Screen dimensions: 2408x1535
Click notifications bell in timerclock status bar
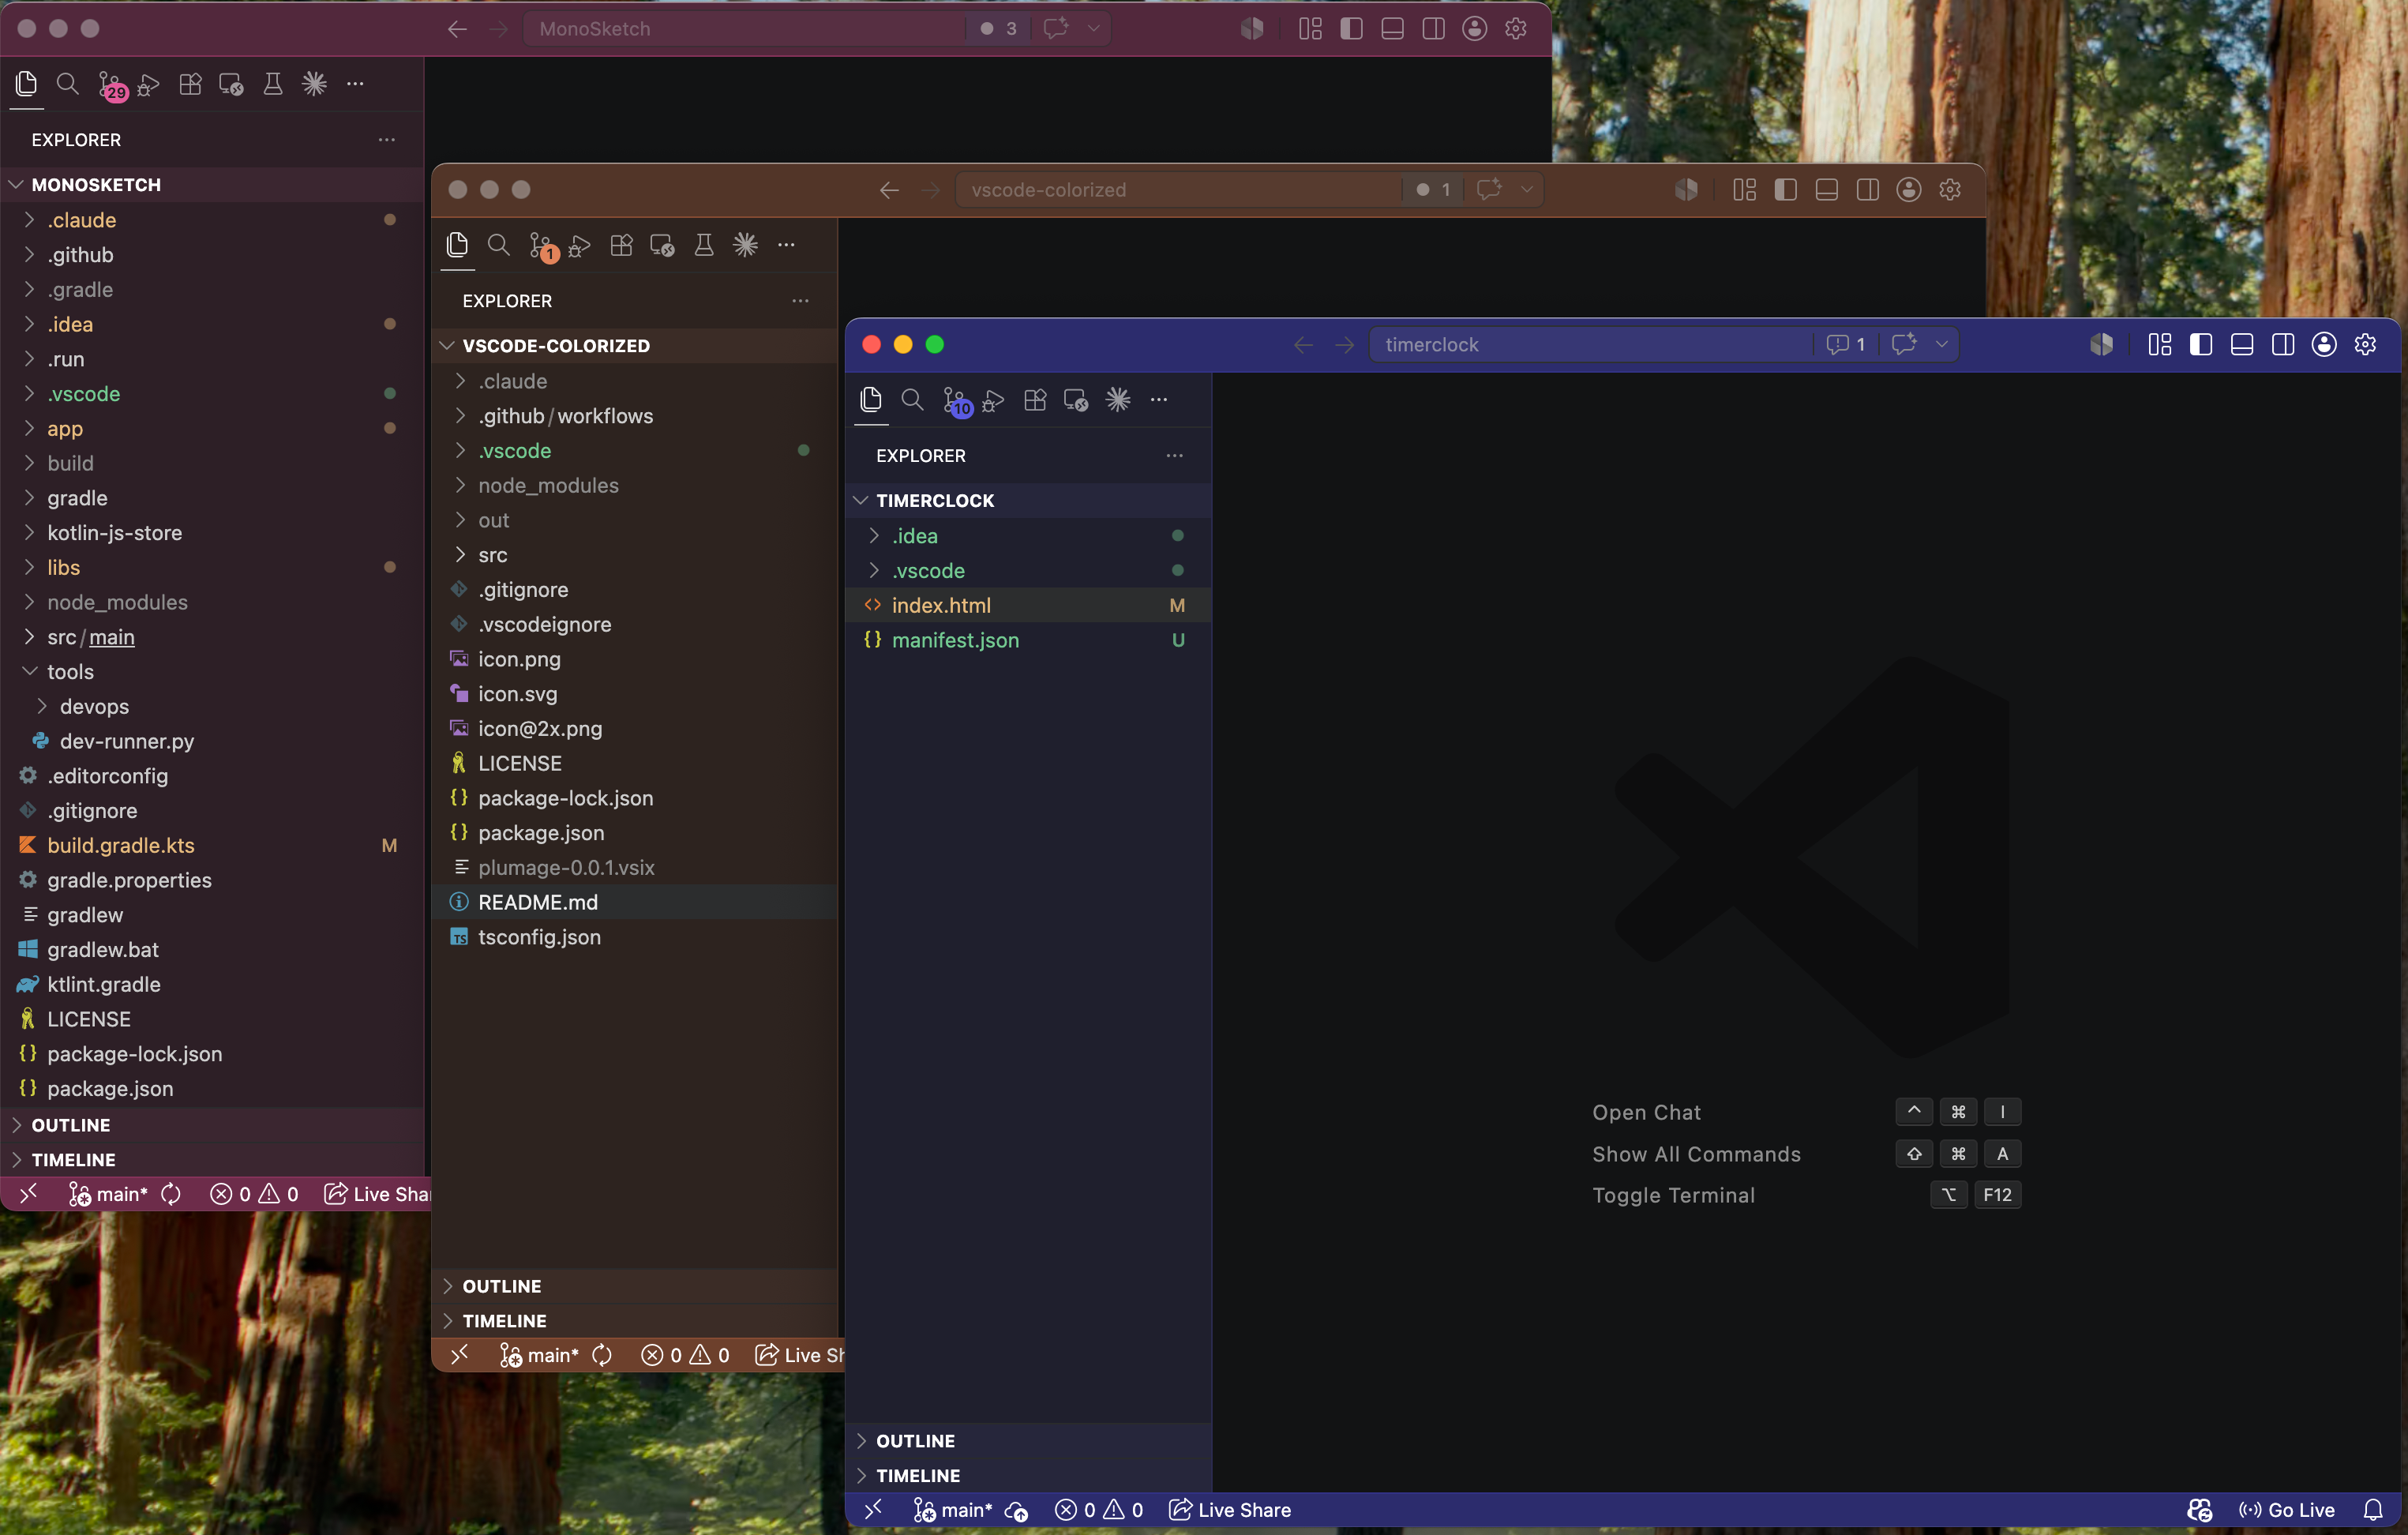[2373, 1510]
